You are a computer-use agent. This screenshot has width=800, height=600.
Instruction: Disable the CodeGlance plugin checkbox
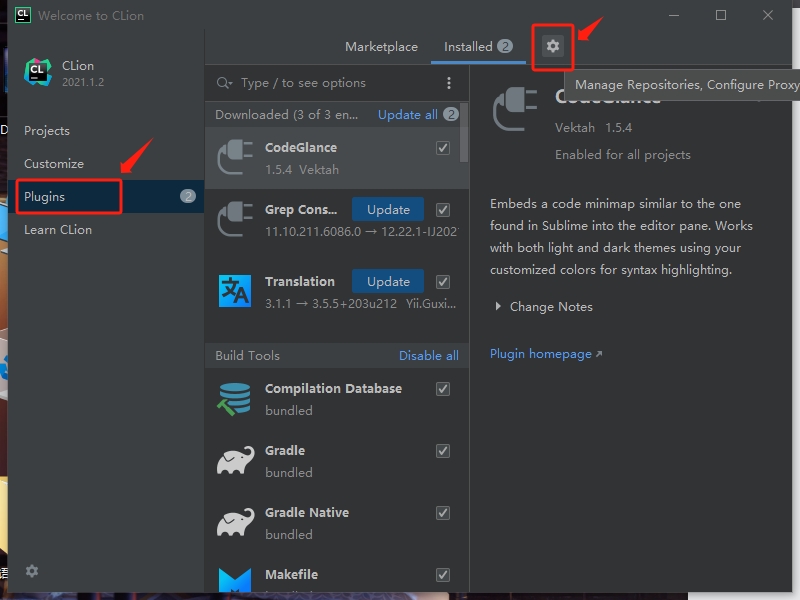tap(443, 148)
